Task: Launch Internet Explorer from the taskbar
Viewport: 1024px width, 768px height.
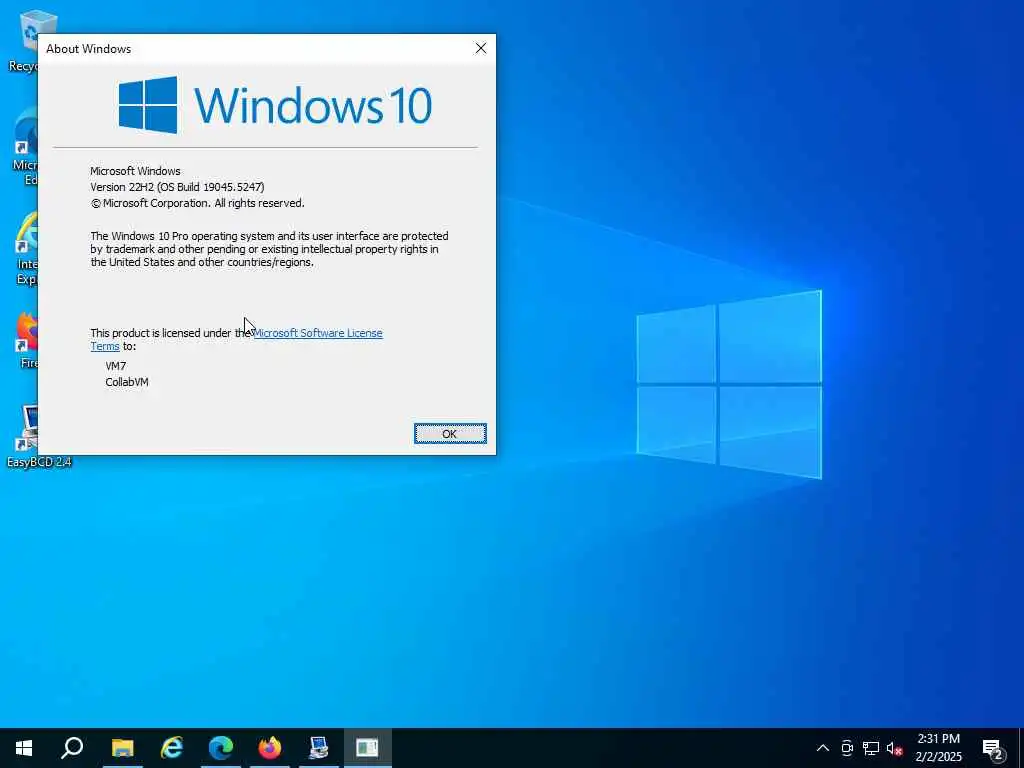Action: pos(171,748)
